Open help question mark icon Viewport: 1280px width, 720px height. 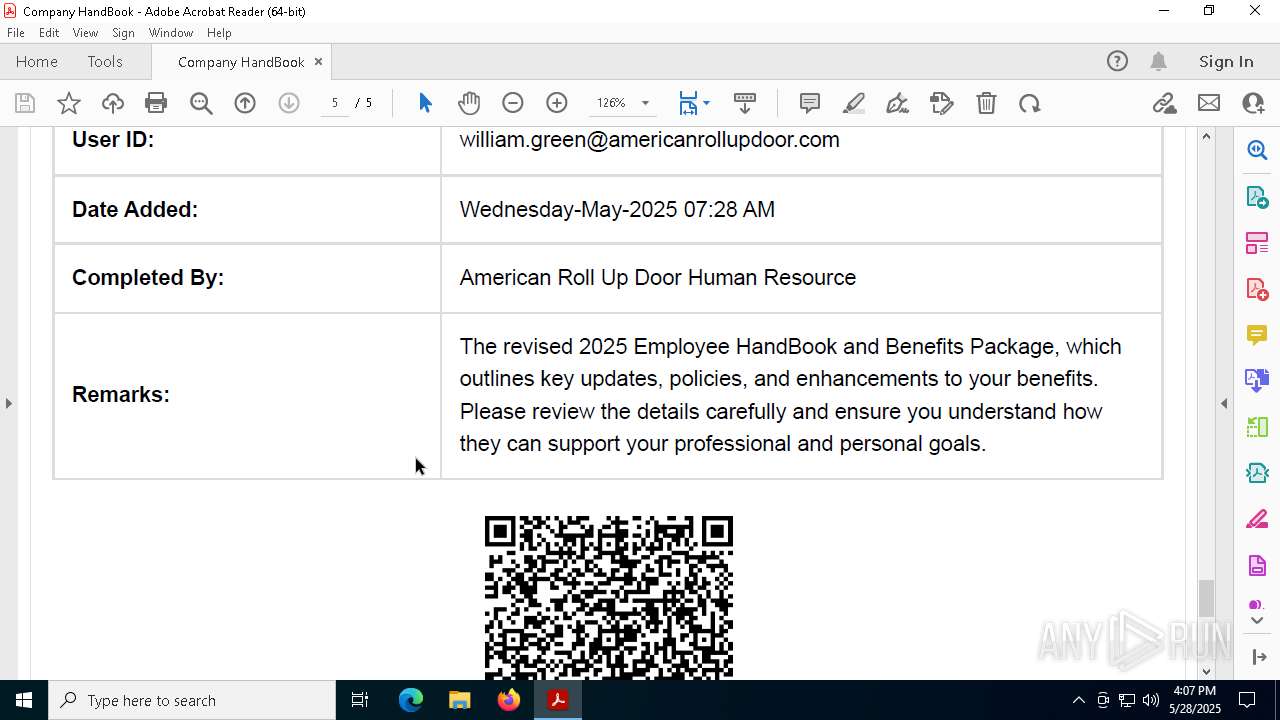coord(1117,62)
